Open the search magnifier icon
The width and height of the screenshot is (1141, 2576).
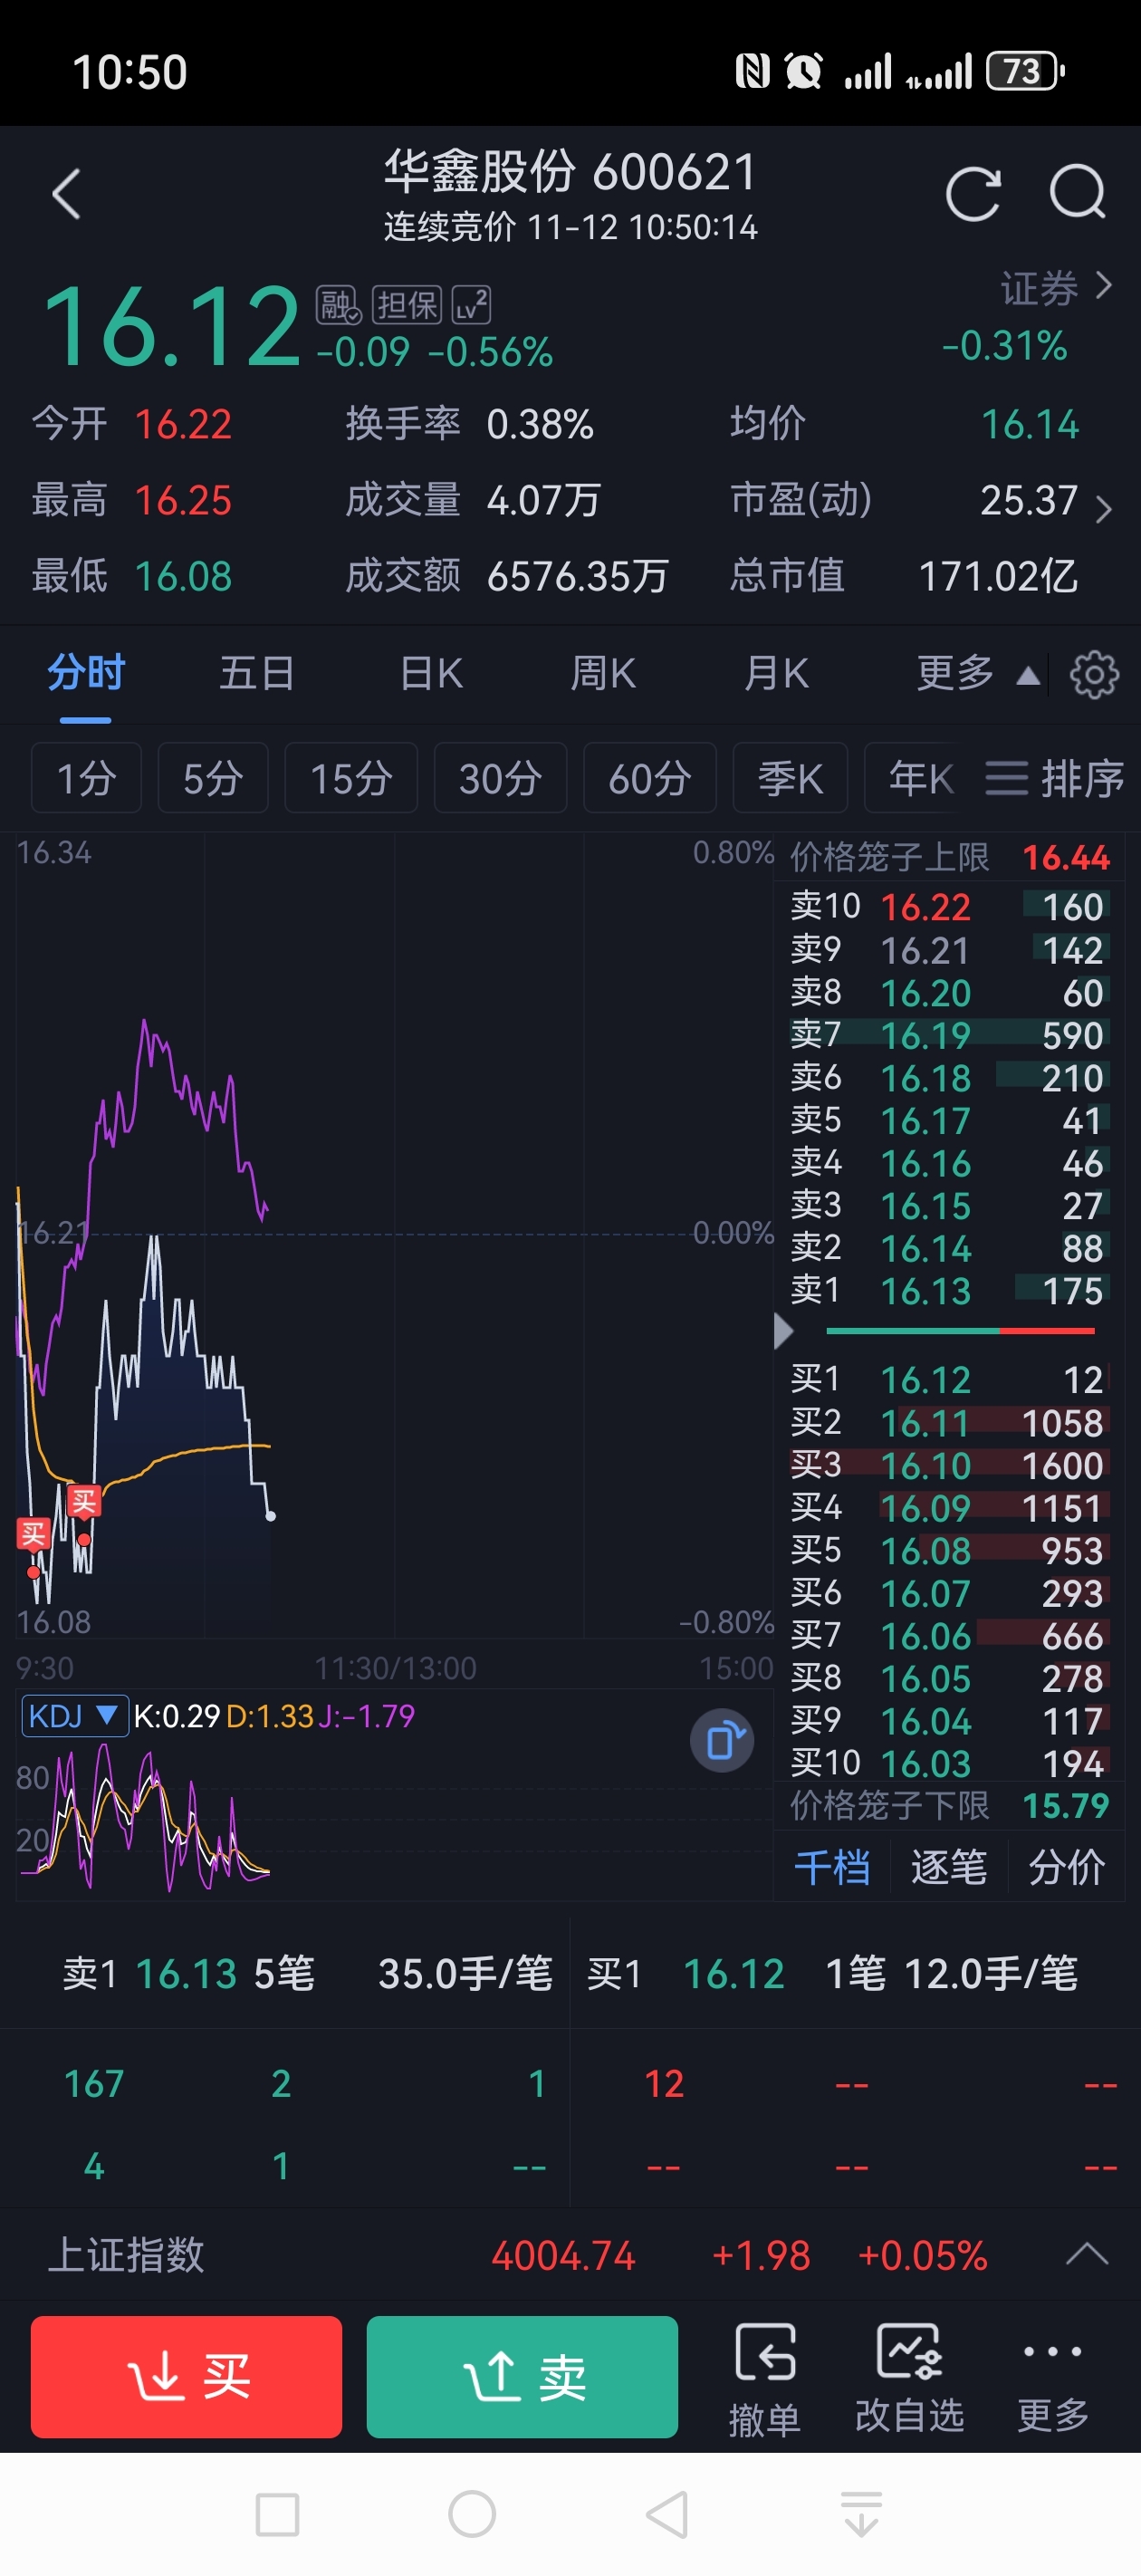pos(1078,192)
